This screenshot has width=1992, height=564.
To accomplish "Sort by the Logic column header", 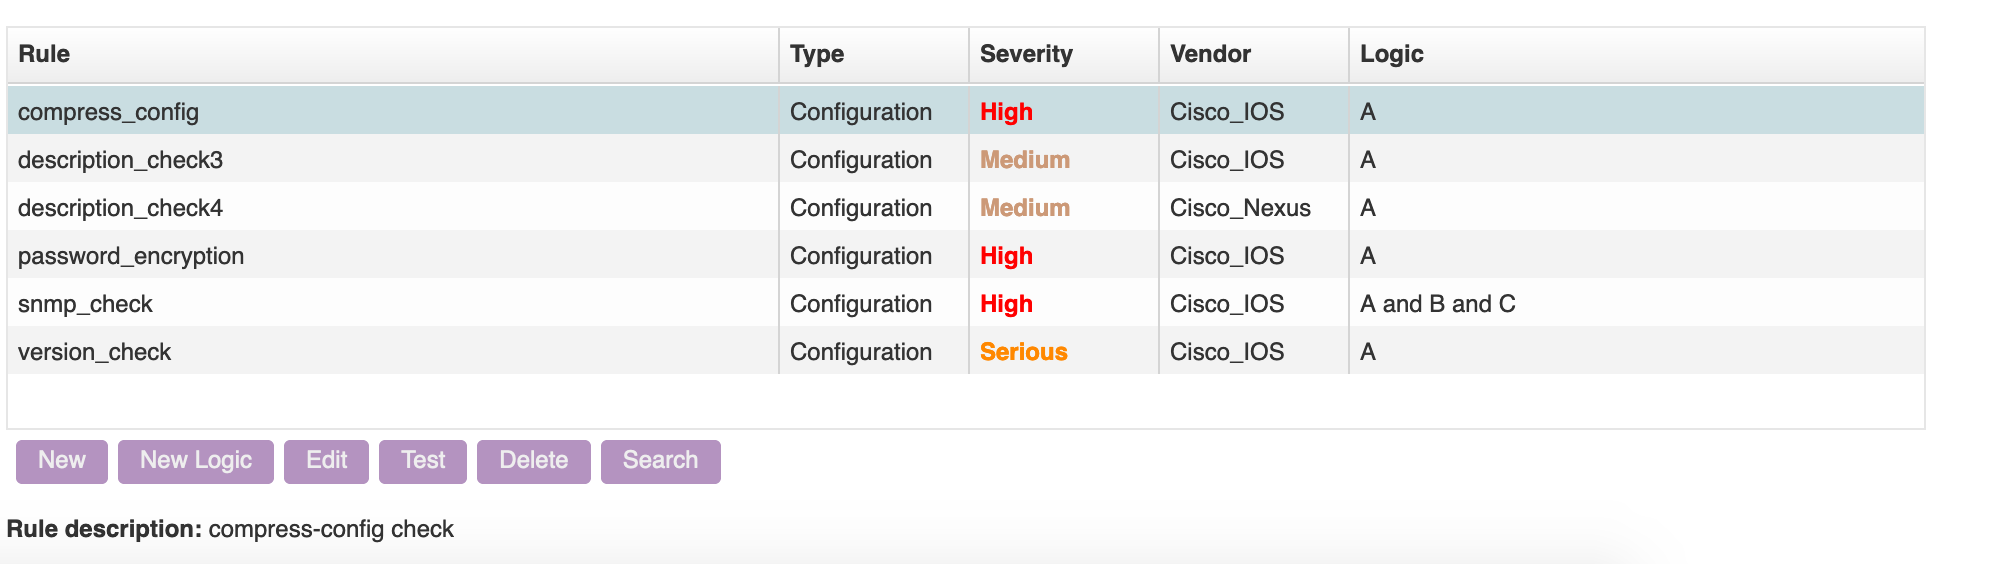I will (1391, 54).
